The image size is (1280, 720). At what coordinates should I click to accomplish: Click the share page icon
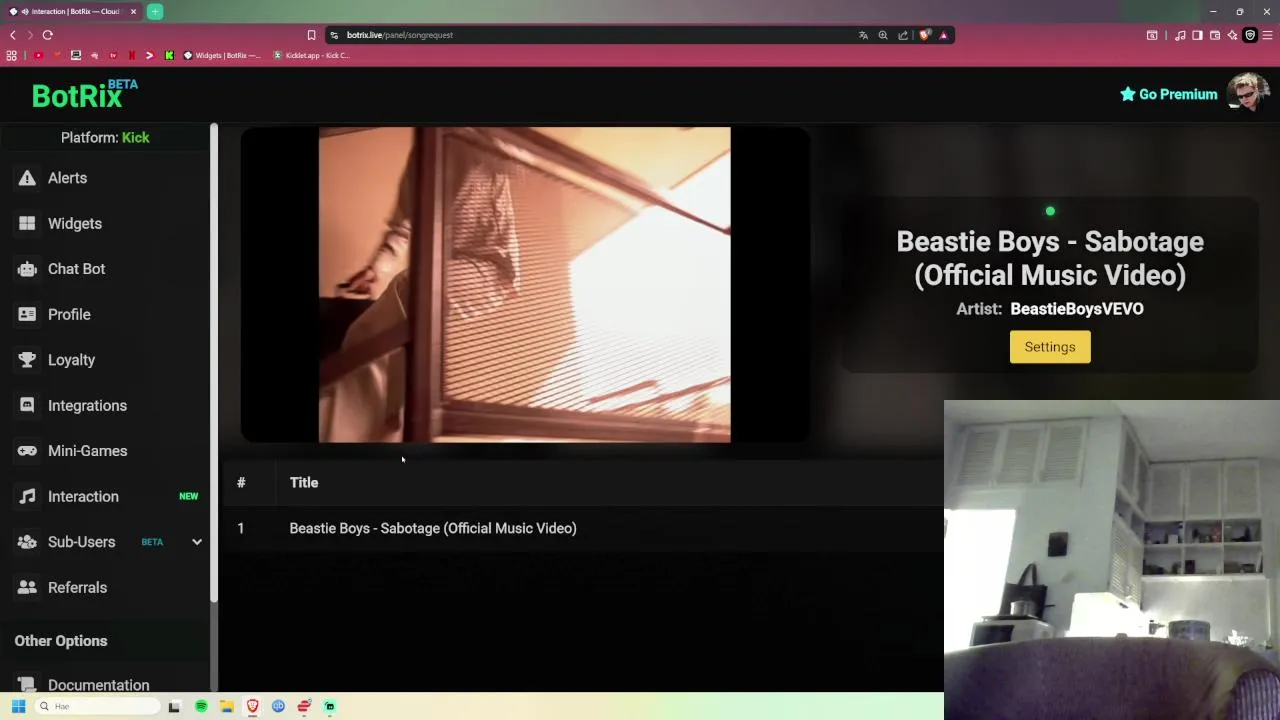(903, 35)
